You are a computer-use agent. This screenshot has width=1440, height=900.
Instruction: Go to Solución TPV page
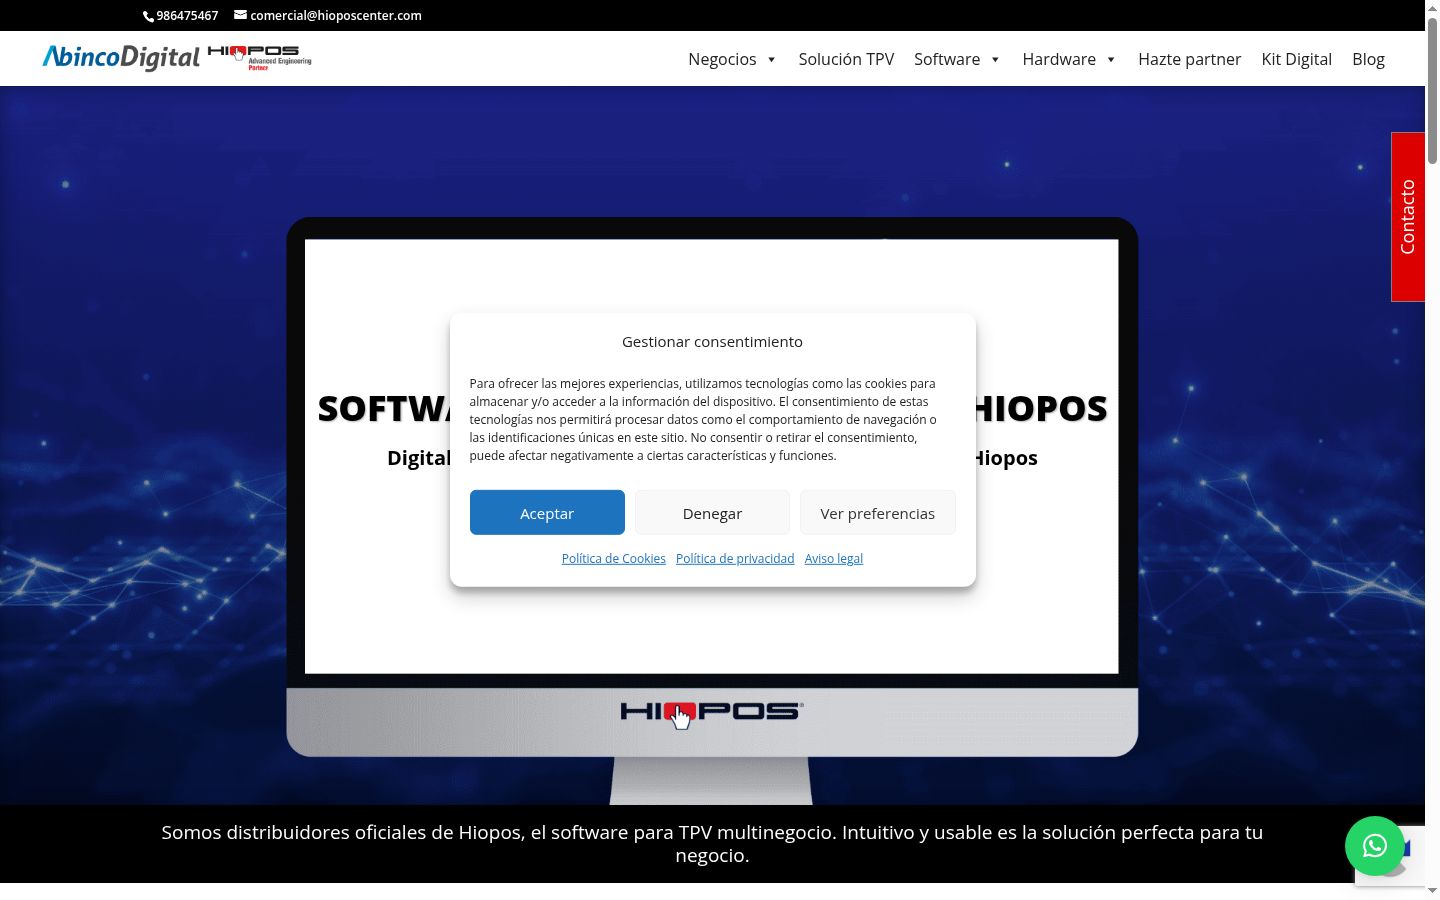click(x=846, y=59)
